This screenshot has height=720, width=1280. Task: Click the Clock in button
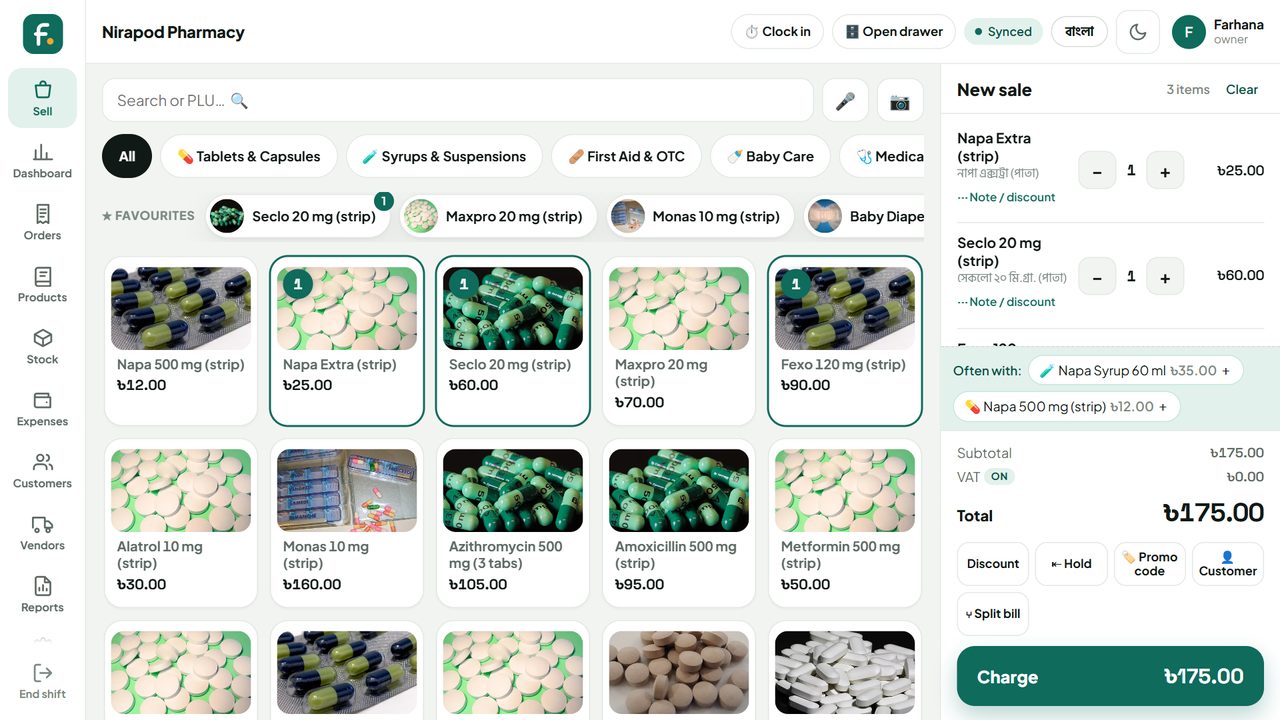tap(777, 32)
